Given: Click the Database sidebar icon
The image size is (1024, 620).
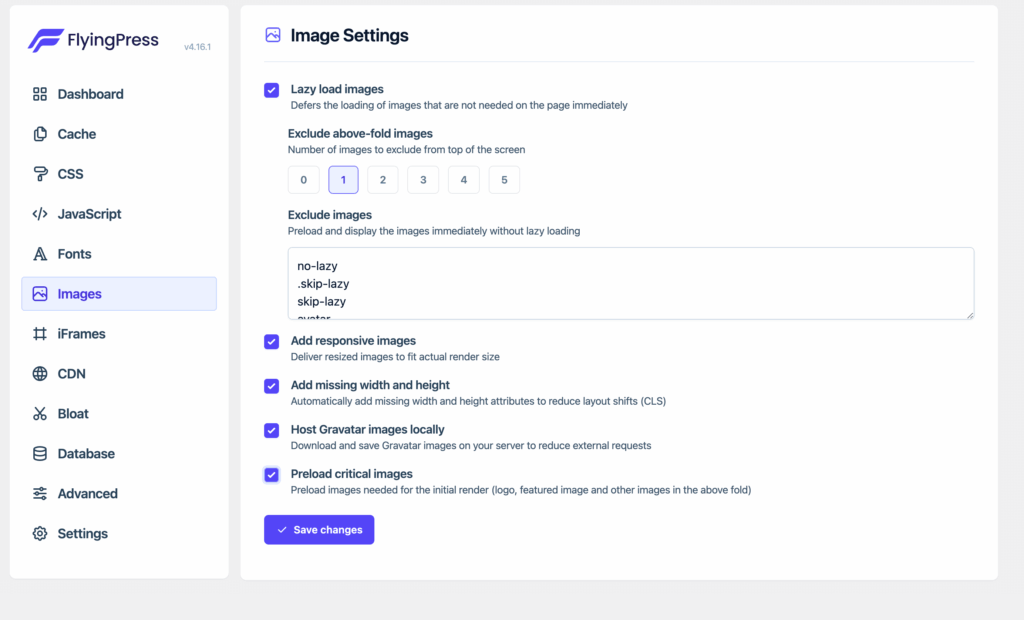Looking at the screenshot, I should click(38, 453).
